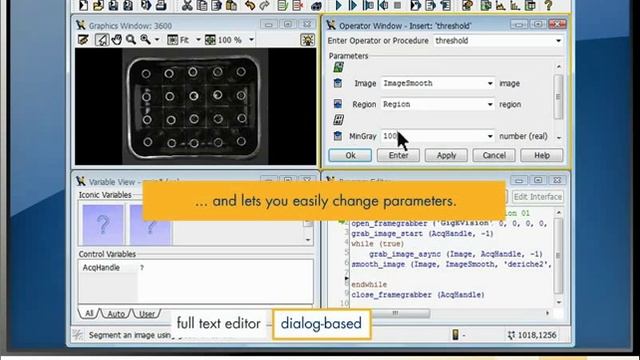Clear the Graphics Window with the eraser icon
The image size is (640, 360).
[83, 40]
